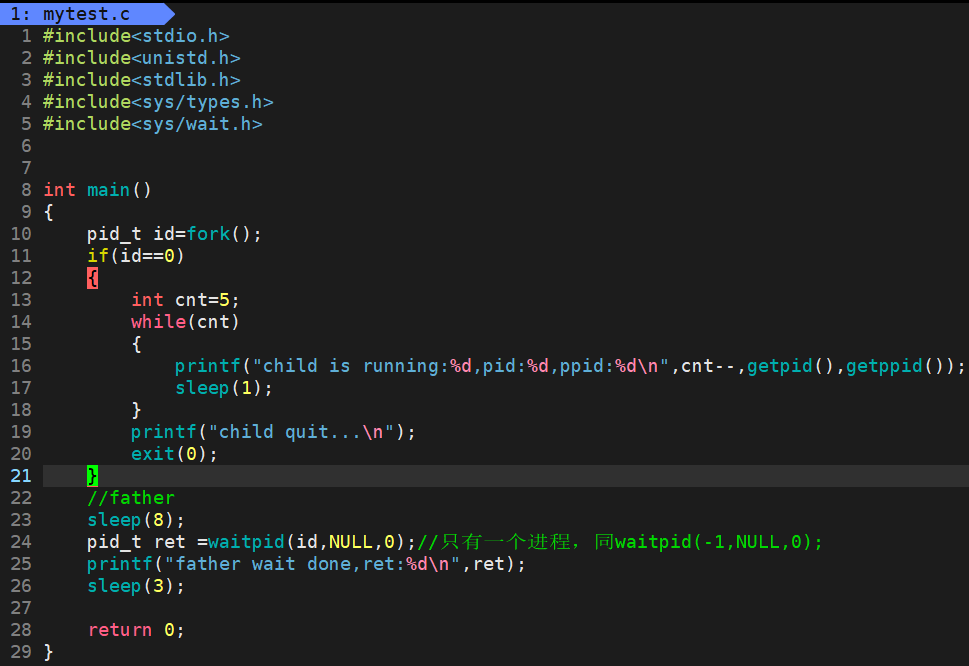Click the #include<unistd.h> line

tap(142, 58)
